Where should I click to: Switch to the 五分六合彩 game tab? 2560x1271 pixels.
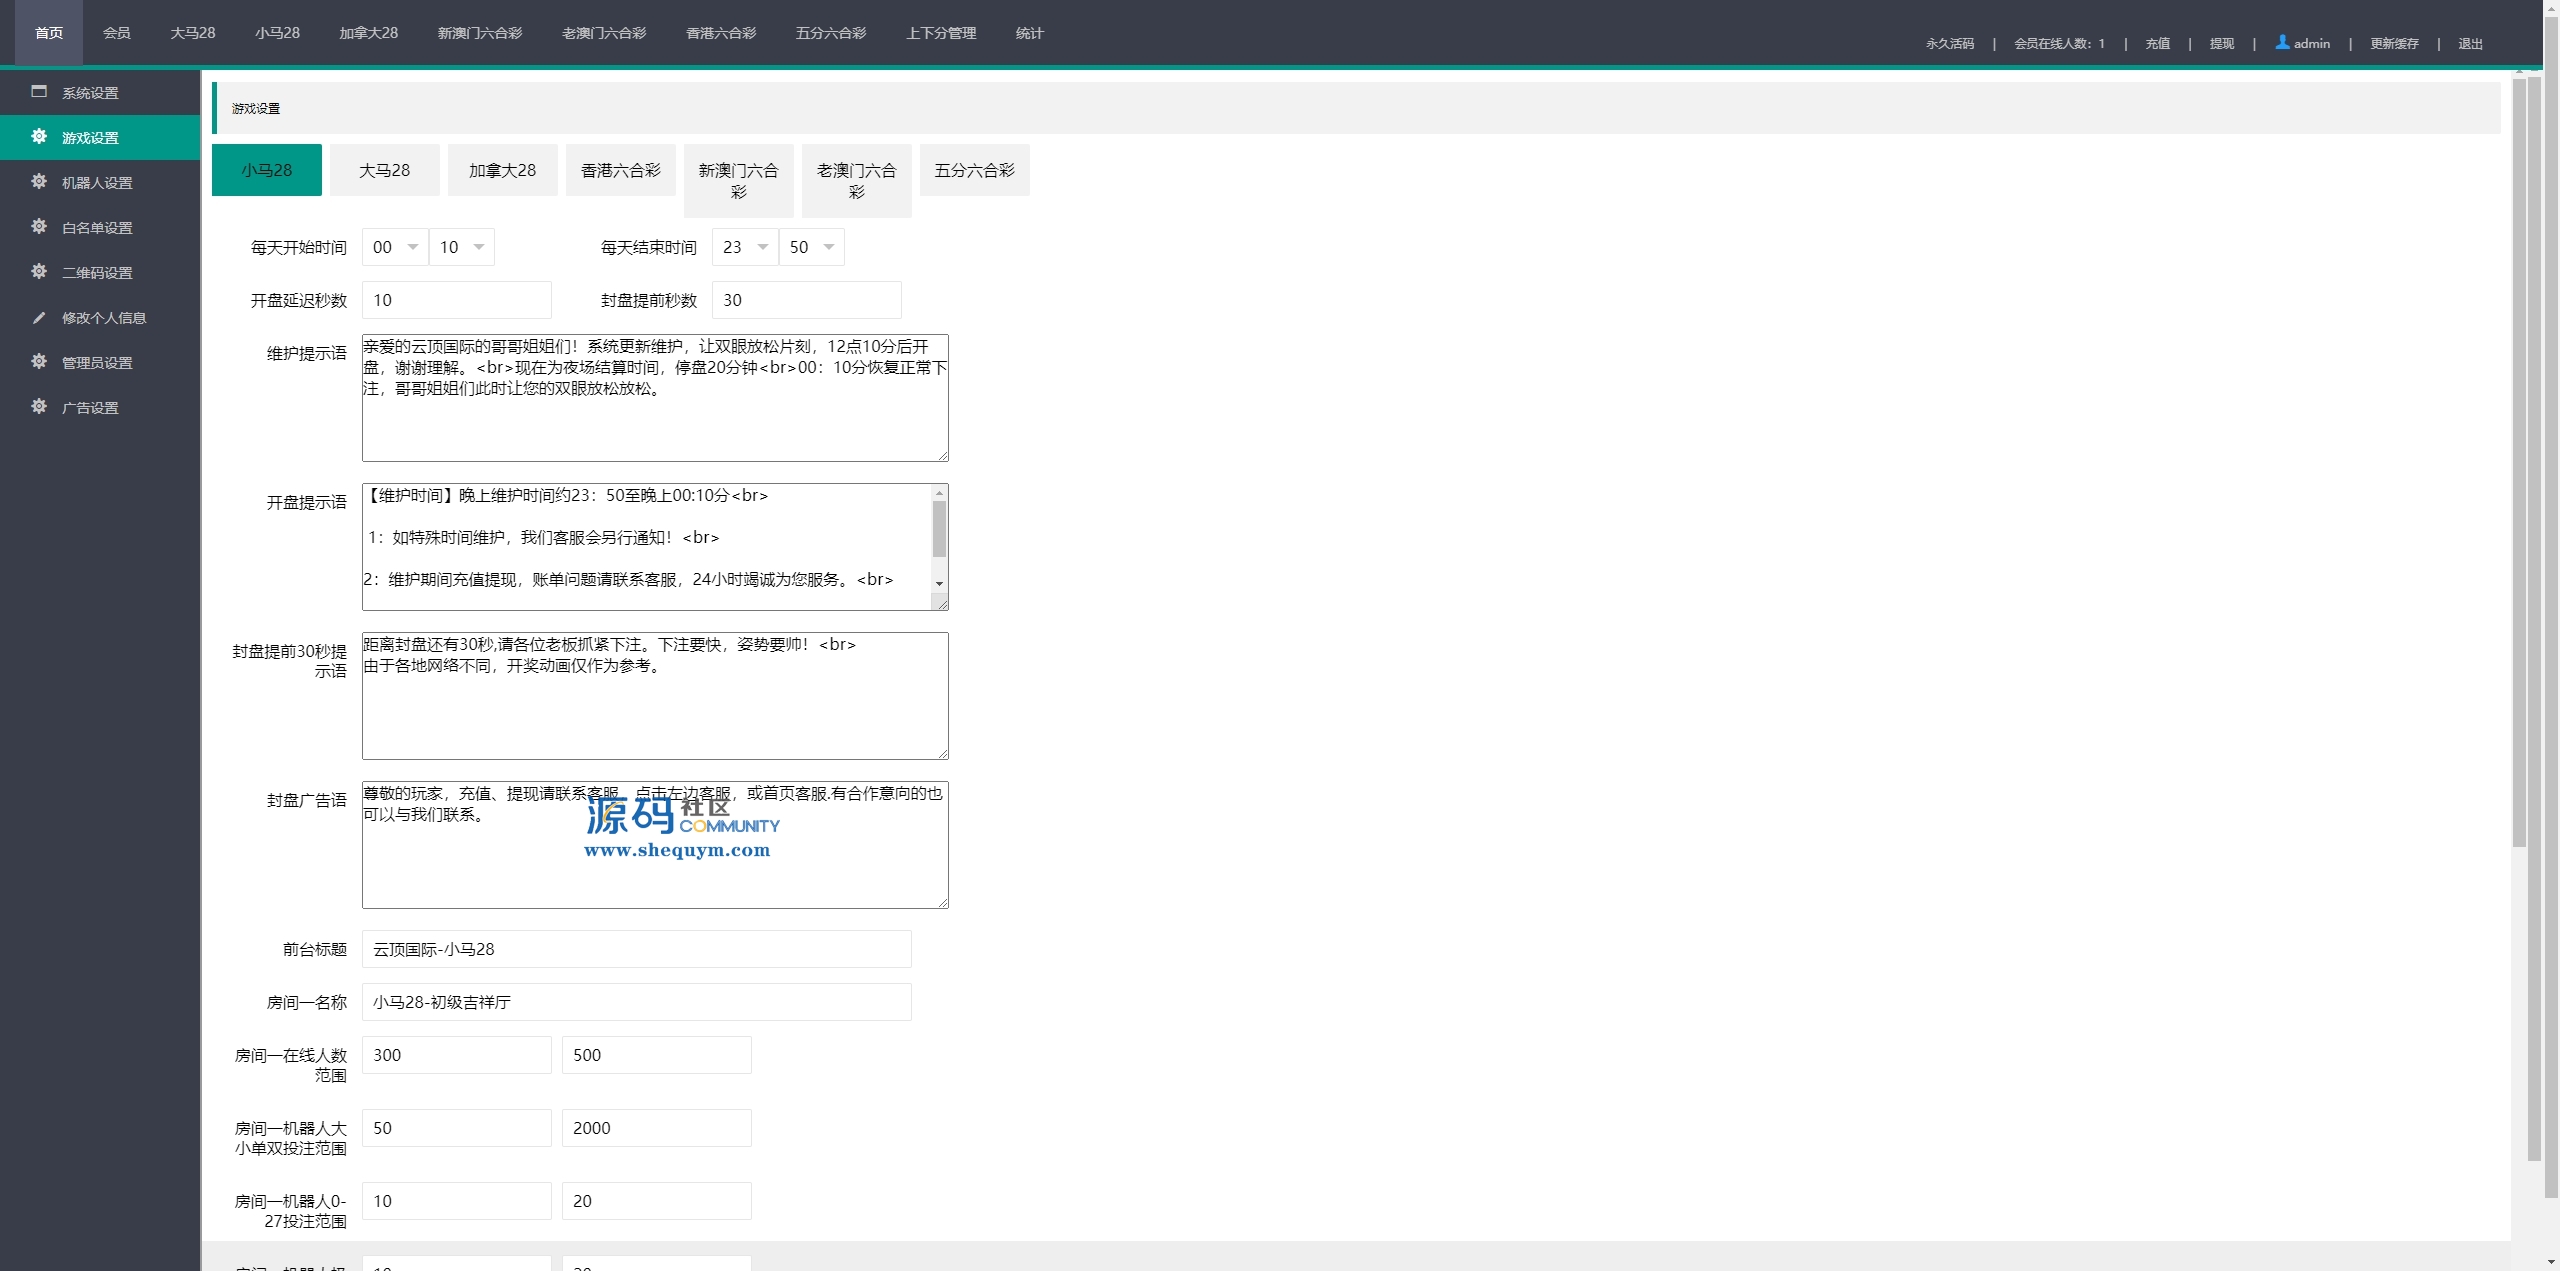(x=975, y=170)
